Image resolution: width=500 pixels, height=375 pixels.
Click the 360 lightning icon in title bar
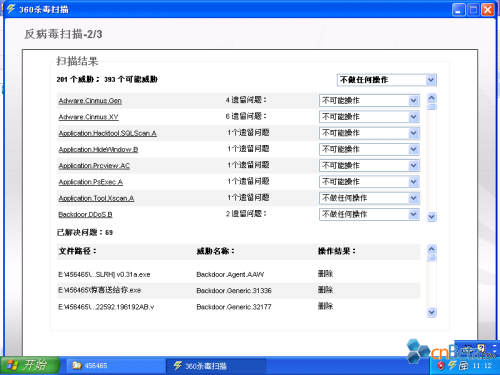point(11,9)
